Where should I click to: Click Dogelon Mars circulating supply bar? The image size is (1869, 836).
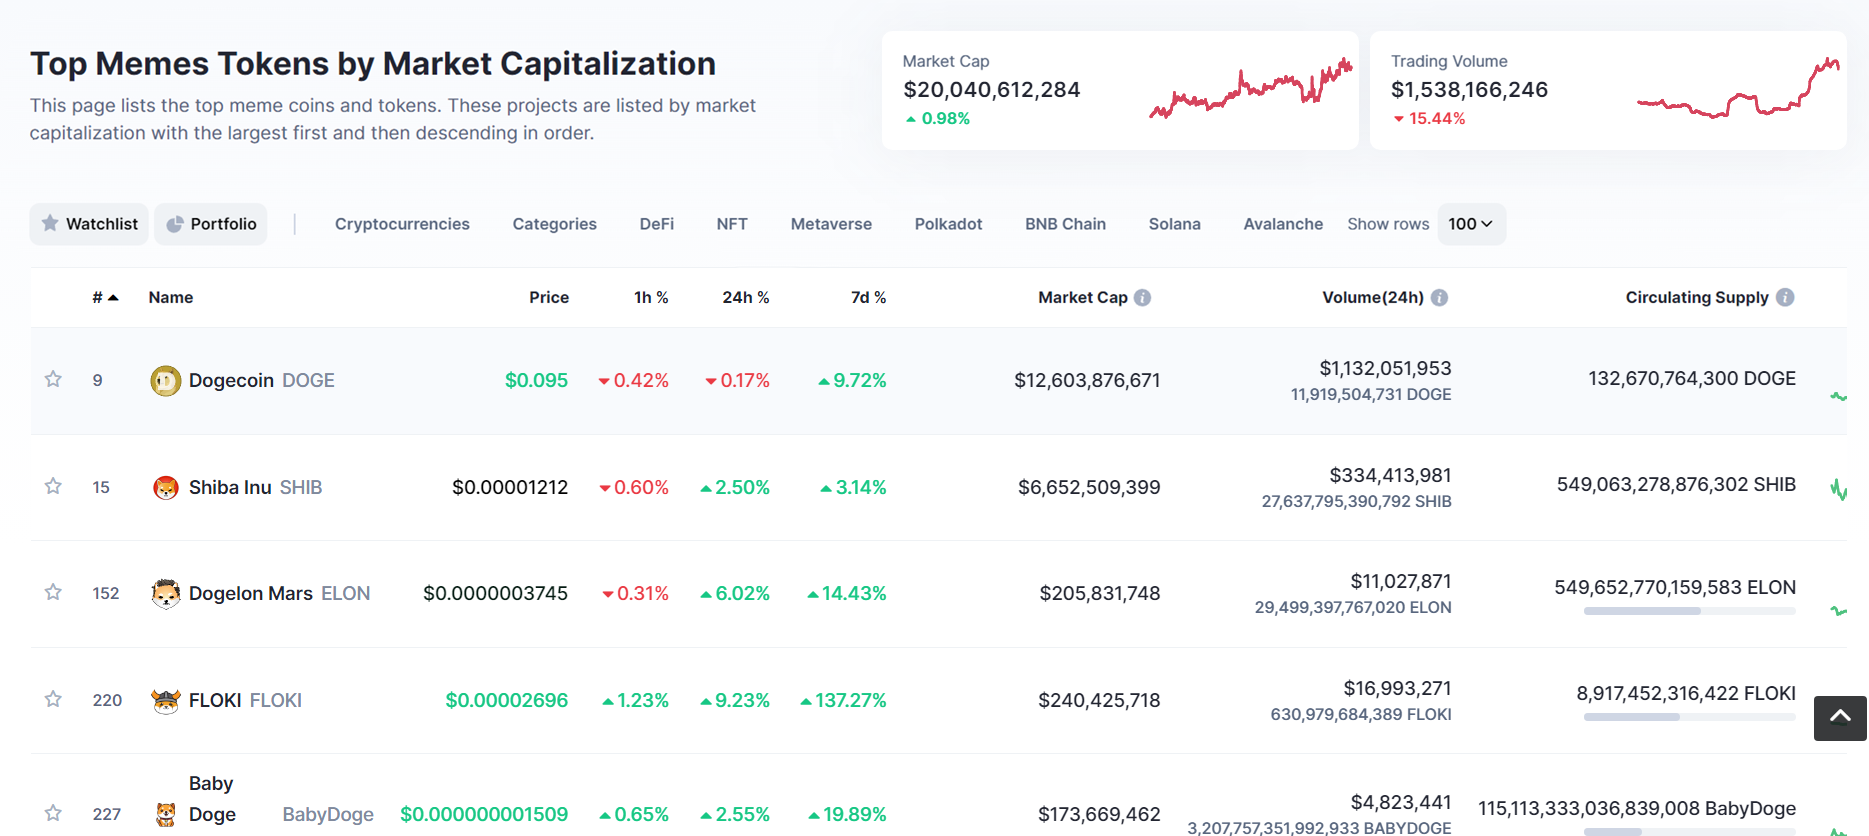tap(1690, 611)
